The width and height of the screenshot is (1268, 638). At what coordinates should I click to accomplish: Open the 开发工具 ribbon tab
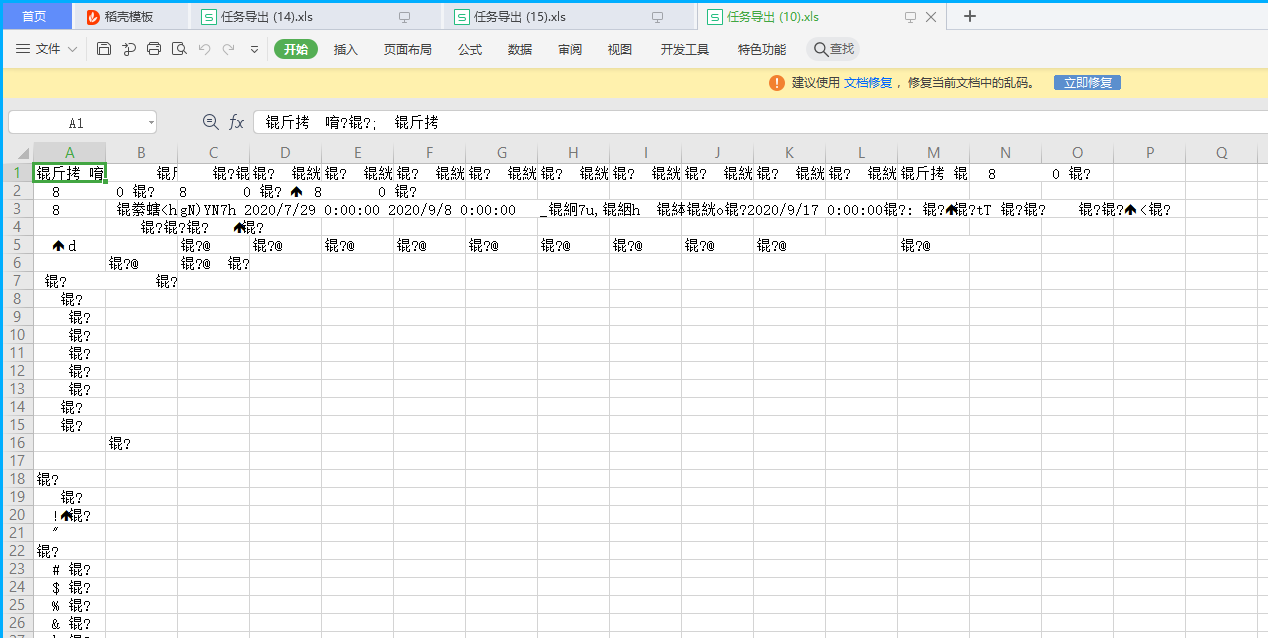(683, 48)
